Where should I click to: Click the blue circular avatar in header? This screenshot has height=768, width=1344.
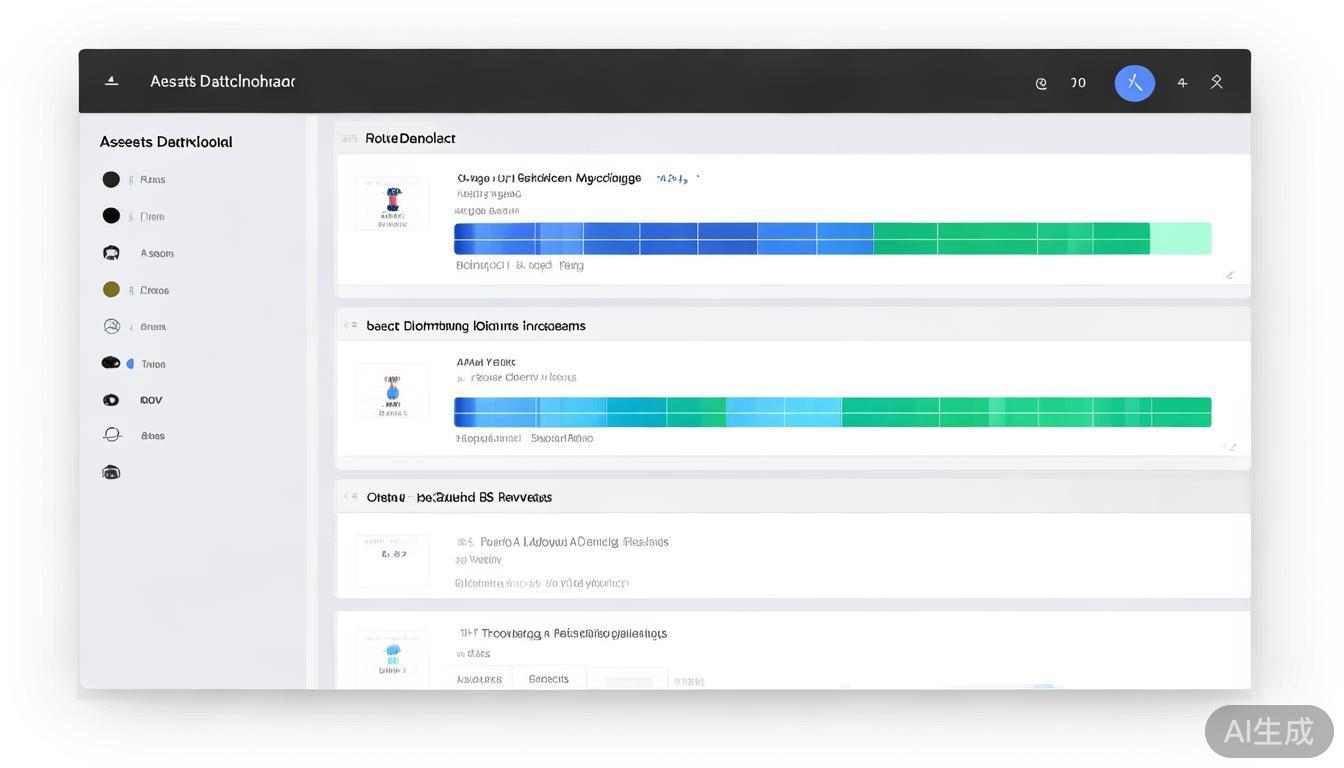coord(1134,83)
